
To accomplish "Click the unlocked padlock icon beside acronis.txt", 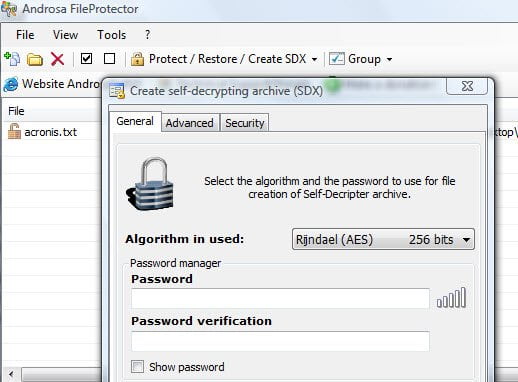I will click(x=14, y=131).
